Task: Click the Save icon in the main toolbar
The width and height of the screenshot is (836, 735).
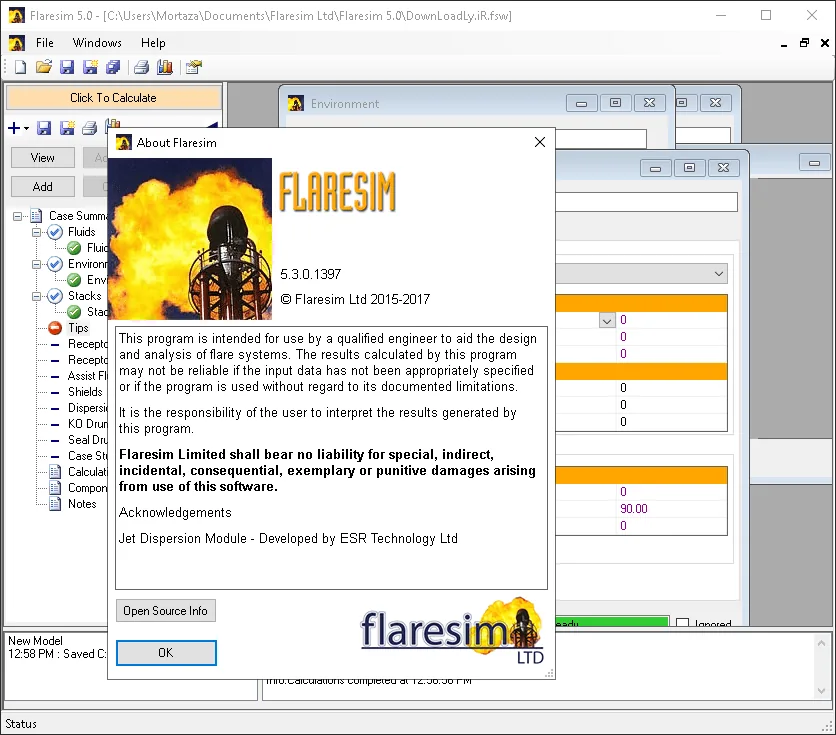Action: 67,67
